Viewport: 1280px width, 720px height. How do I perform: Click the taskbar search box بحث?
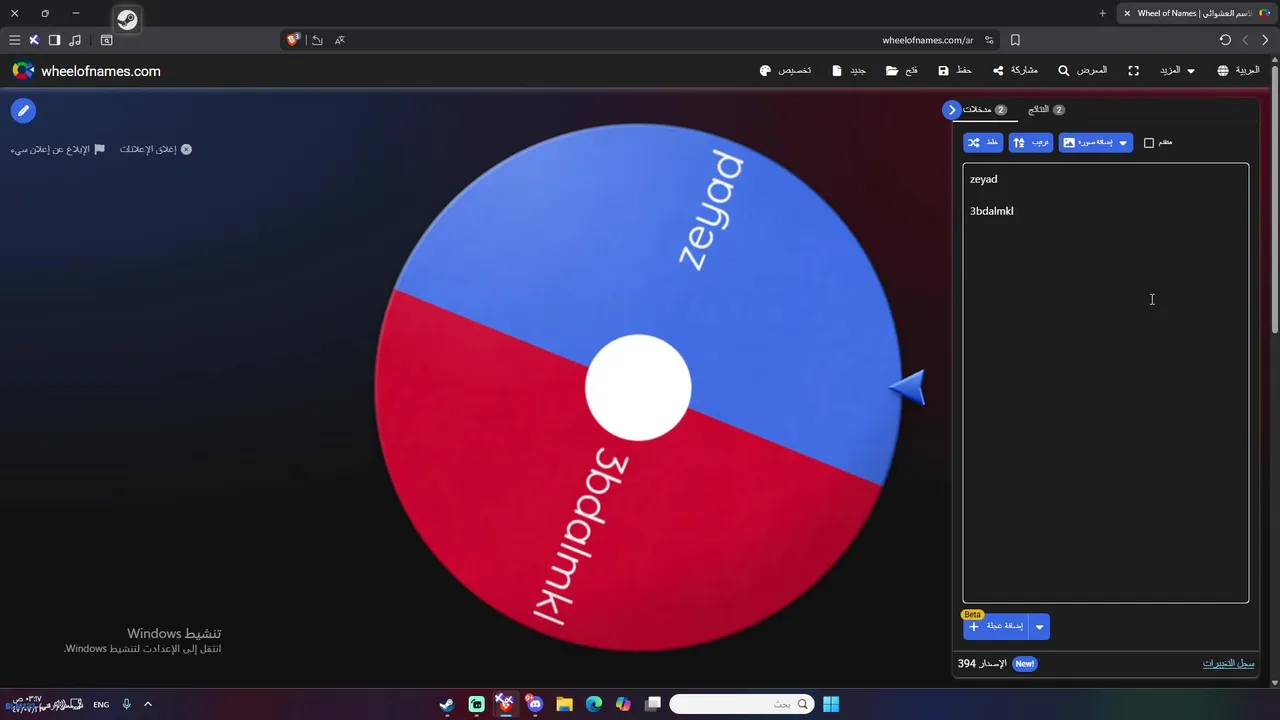tap(741, 705)
